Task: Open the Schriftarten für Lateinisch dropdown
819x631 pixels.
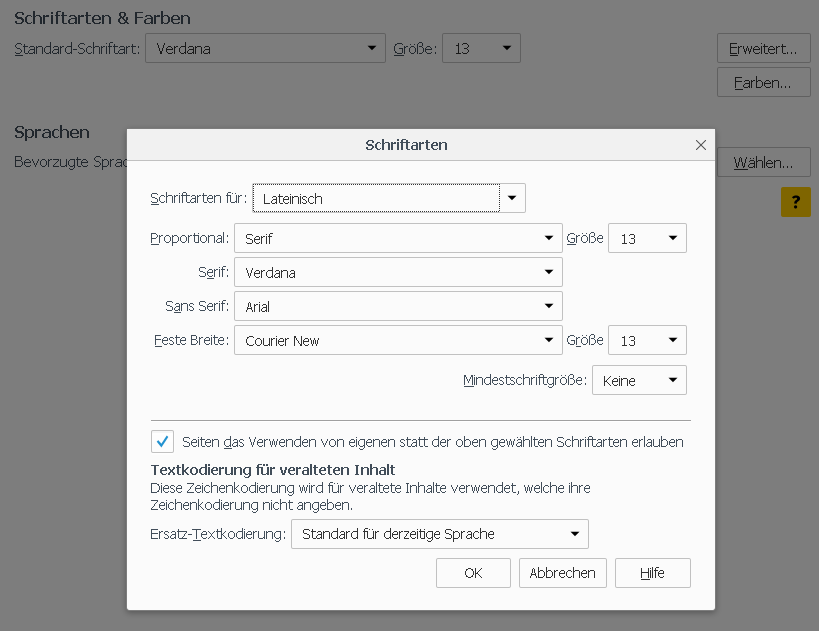Action: pos(389,198)
